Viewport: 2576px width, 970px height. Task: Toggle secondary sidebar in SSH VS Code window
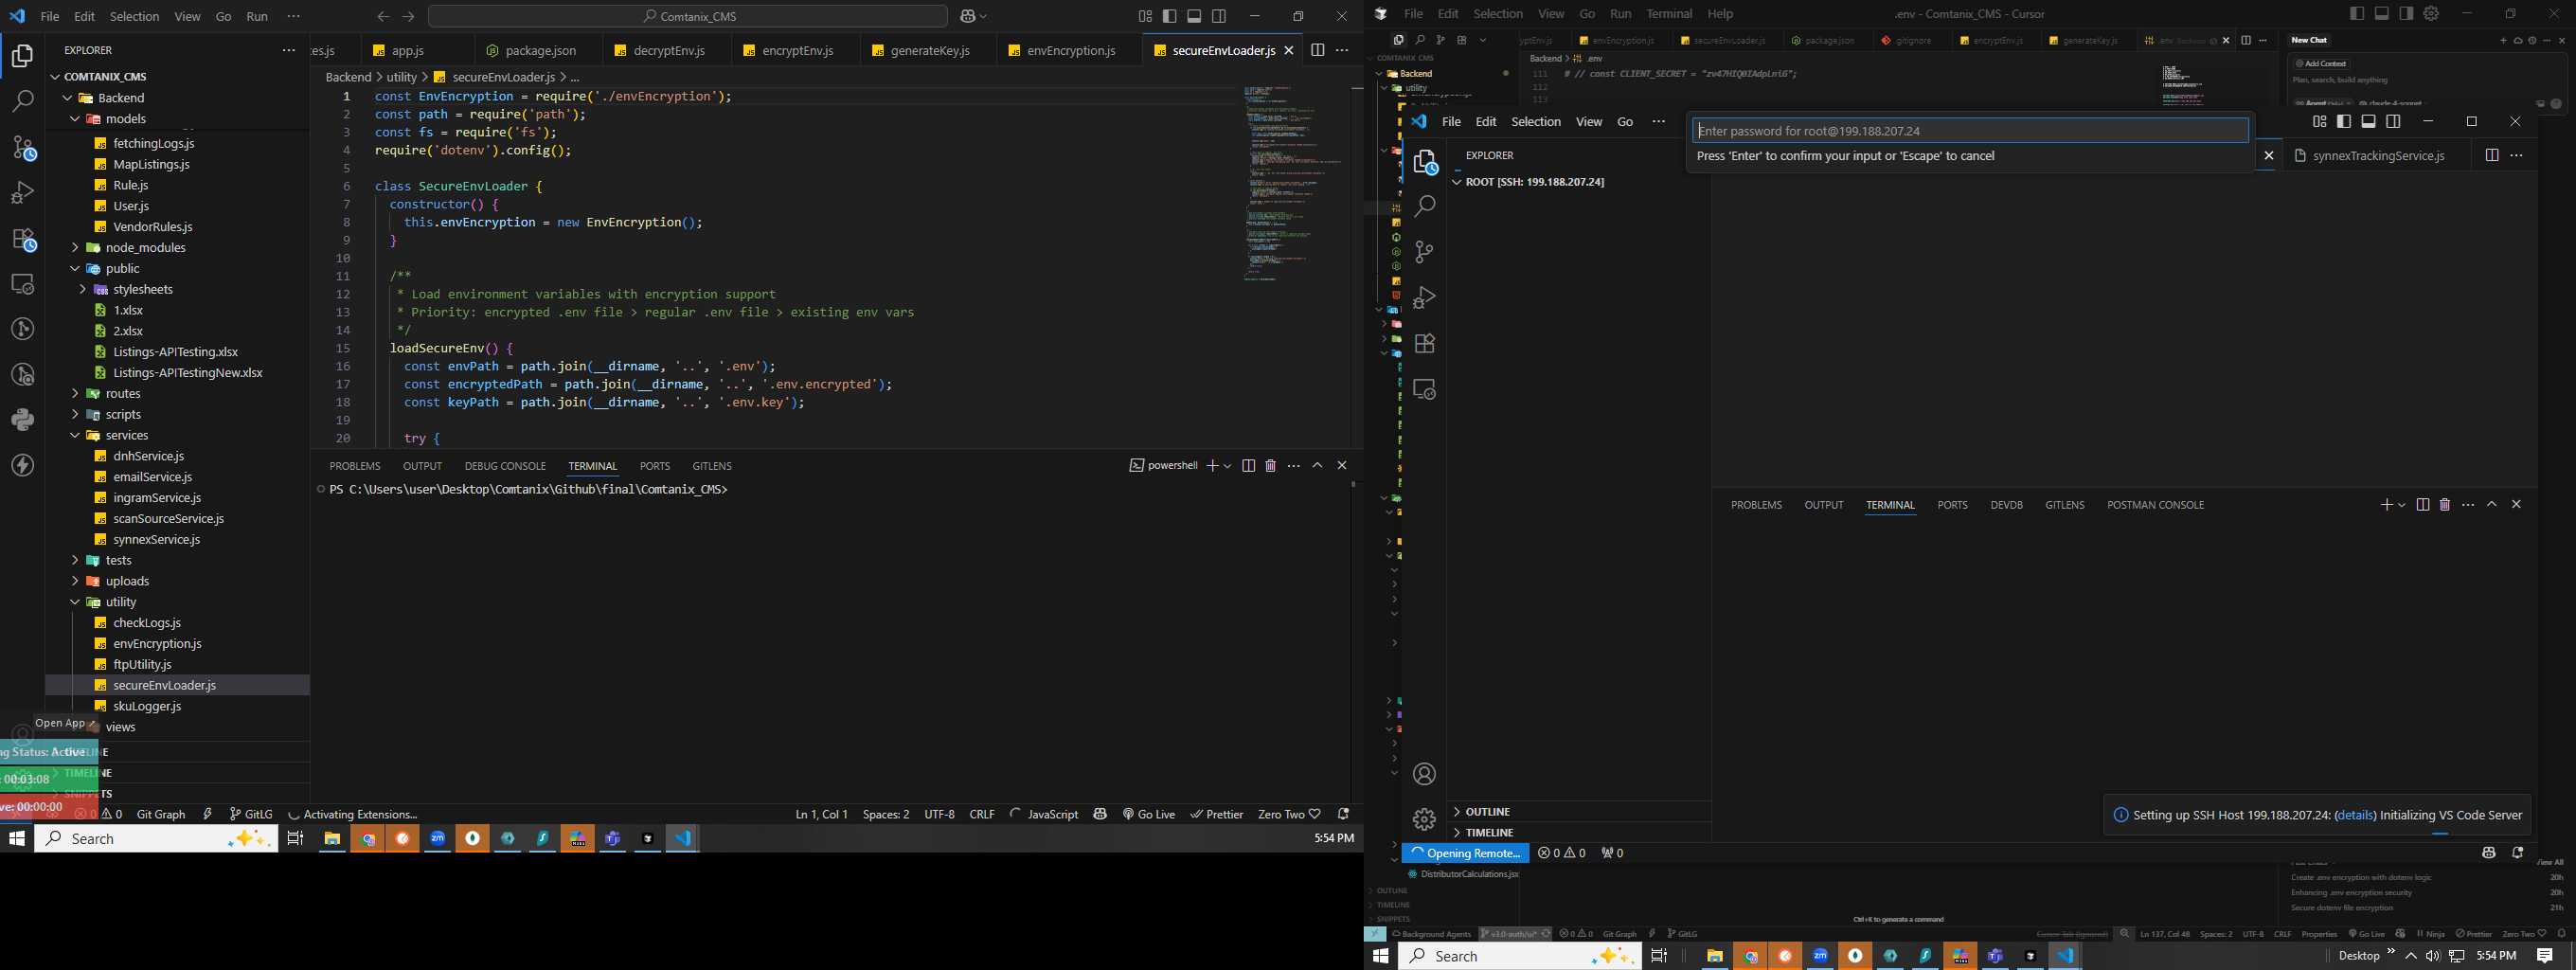pyautogui.click(x=2393, y=121)
